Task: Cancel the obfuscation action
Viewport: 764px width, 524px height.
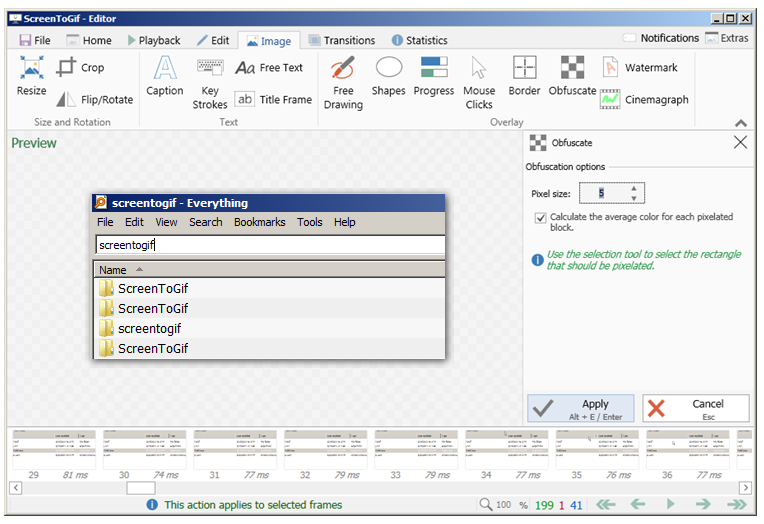Action: [696, 408]
